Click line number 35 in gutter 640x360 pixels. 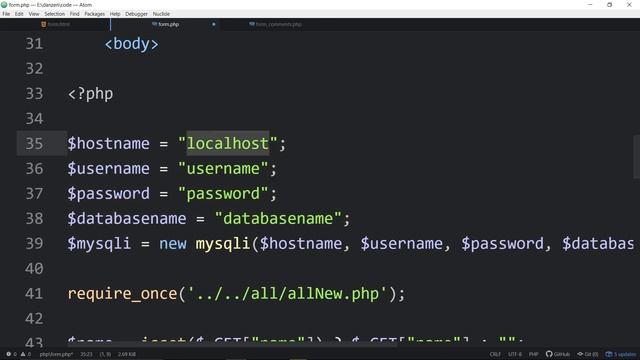pos(34,144)
